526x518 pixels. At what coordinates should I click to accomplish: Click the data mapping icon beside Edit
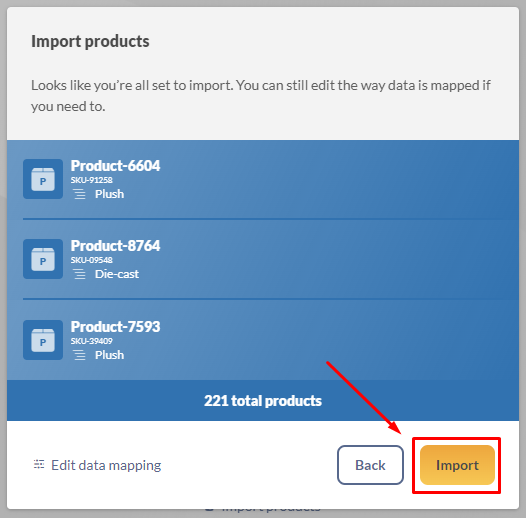[x=39, y=464]
